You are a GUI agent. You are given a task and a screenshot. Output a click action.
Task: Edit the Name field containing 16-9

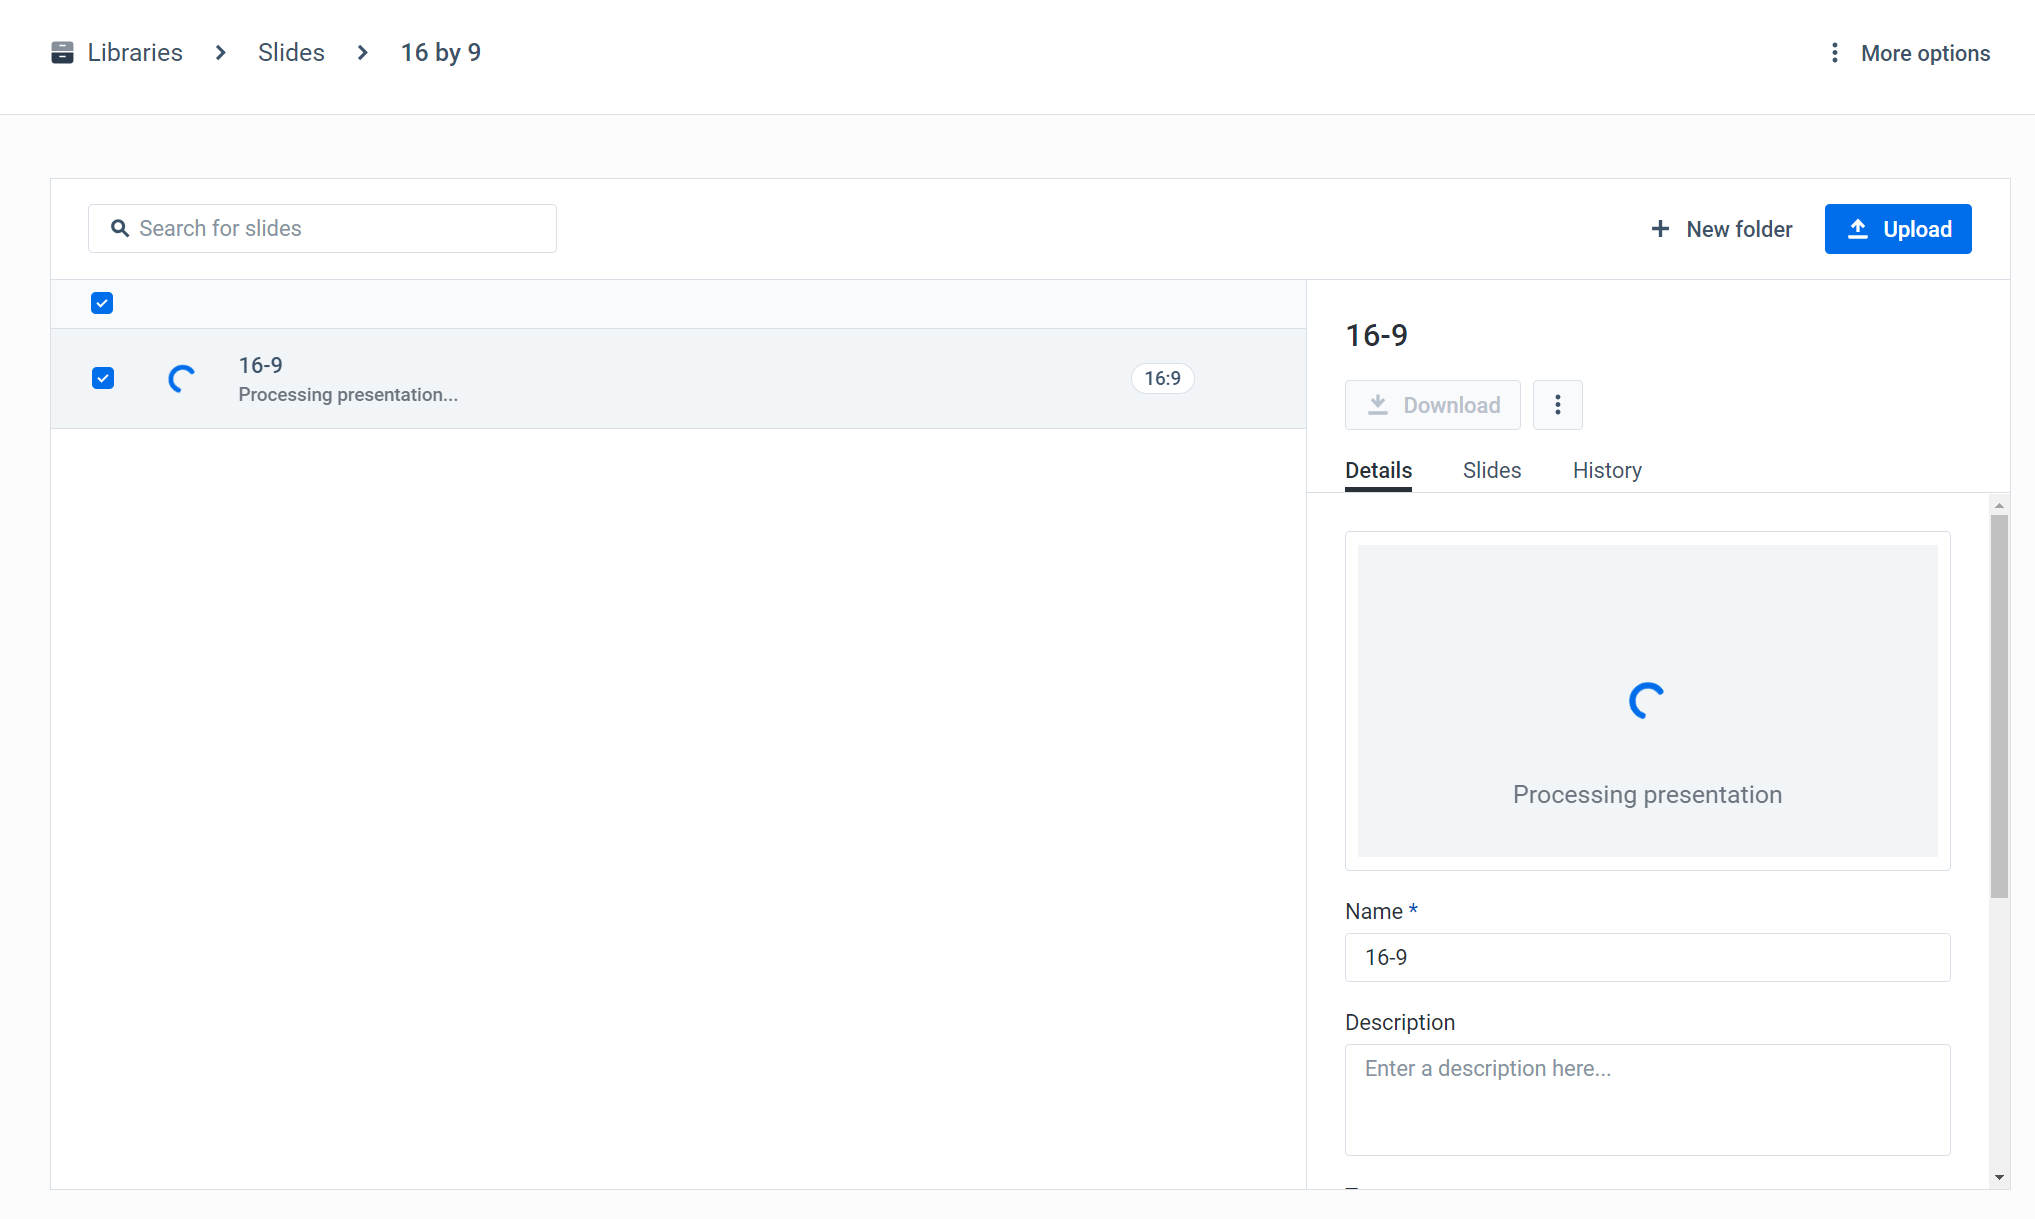[x=1647, y=958]
